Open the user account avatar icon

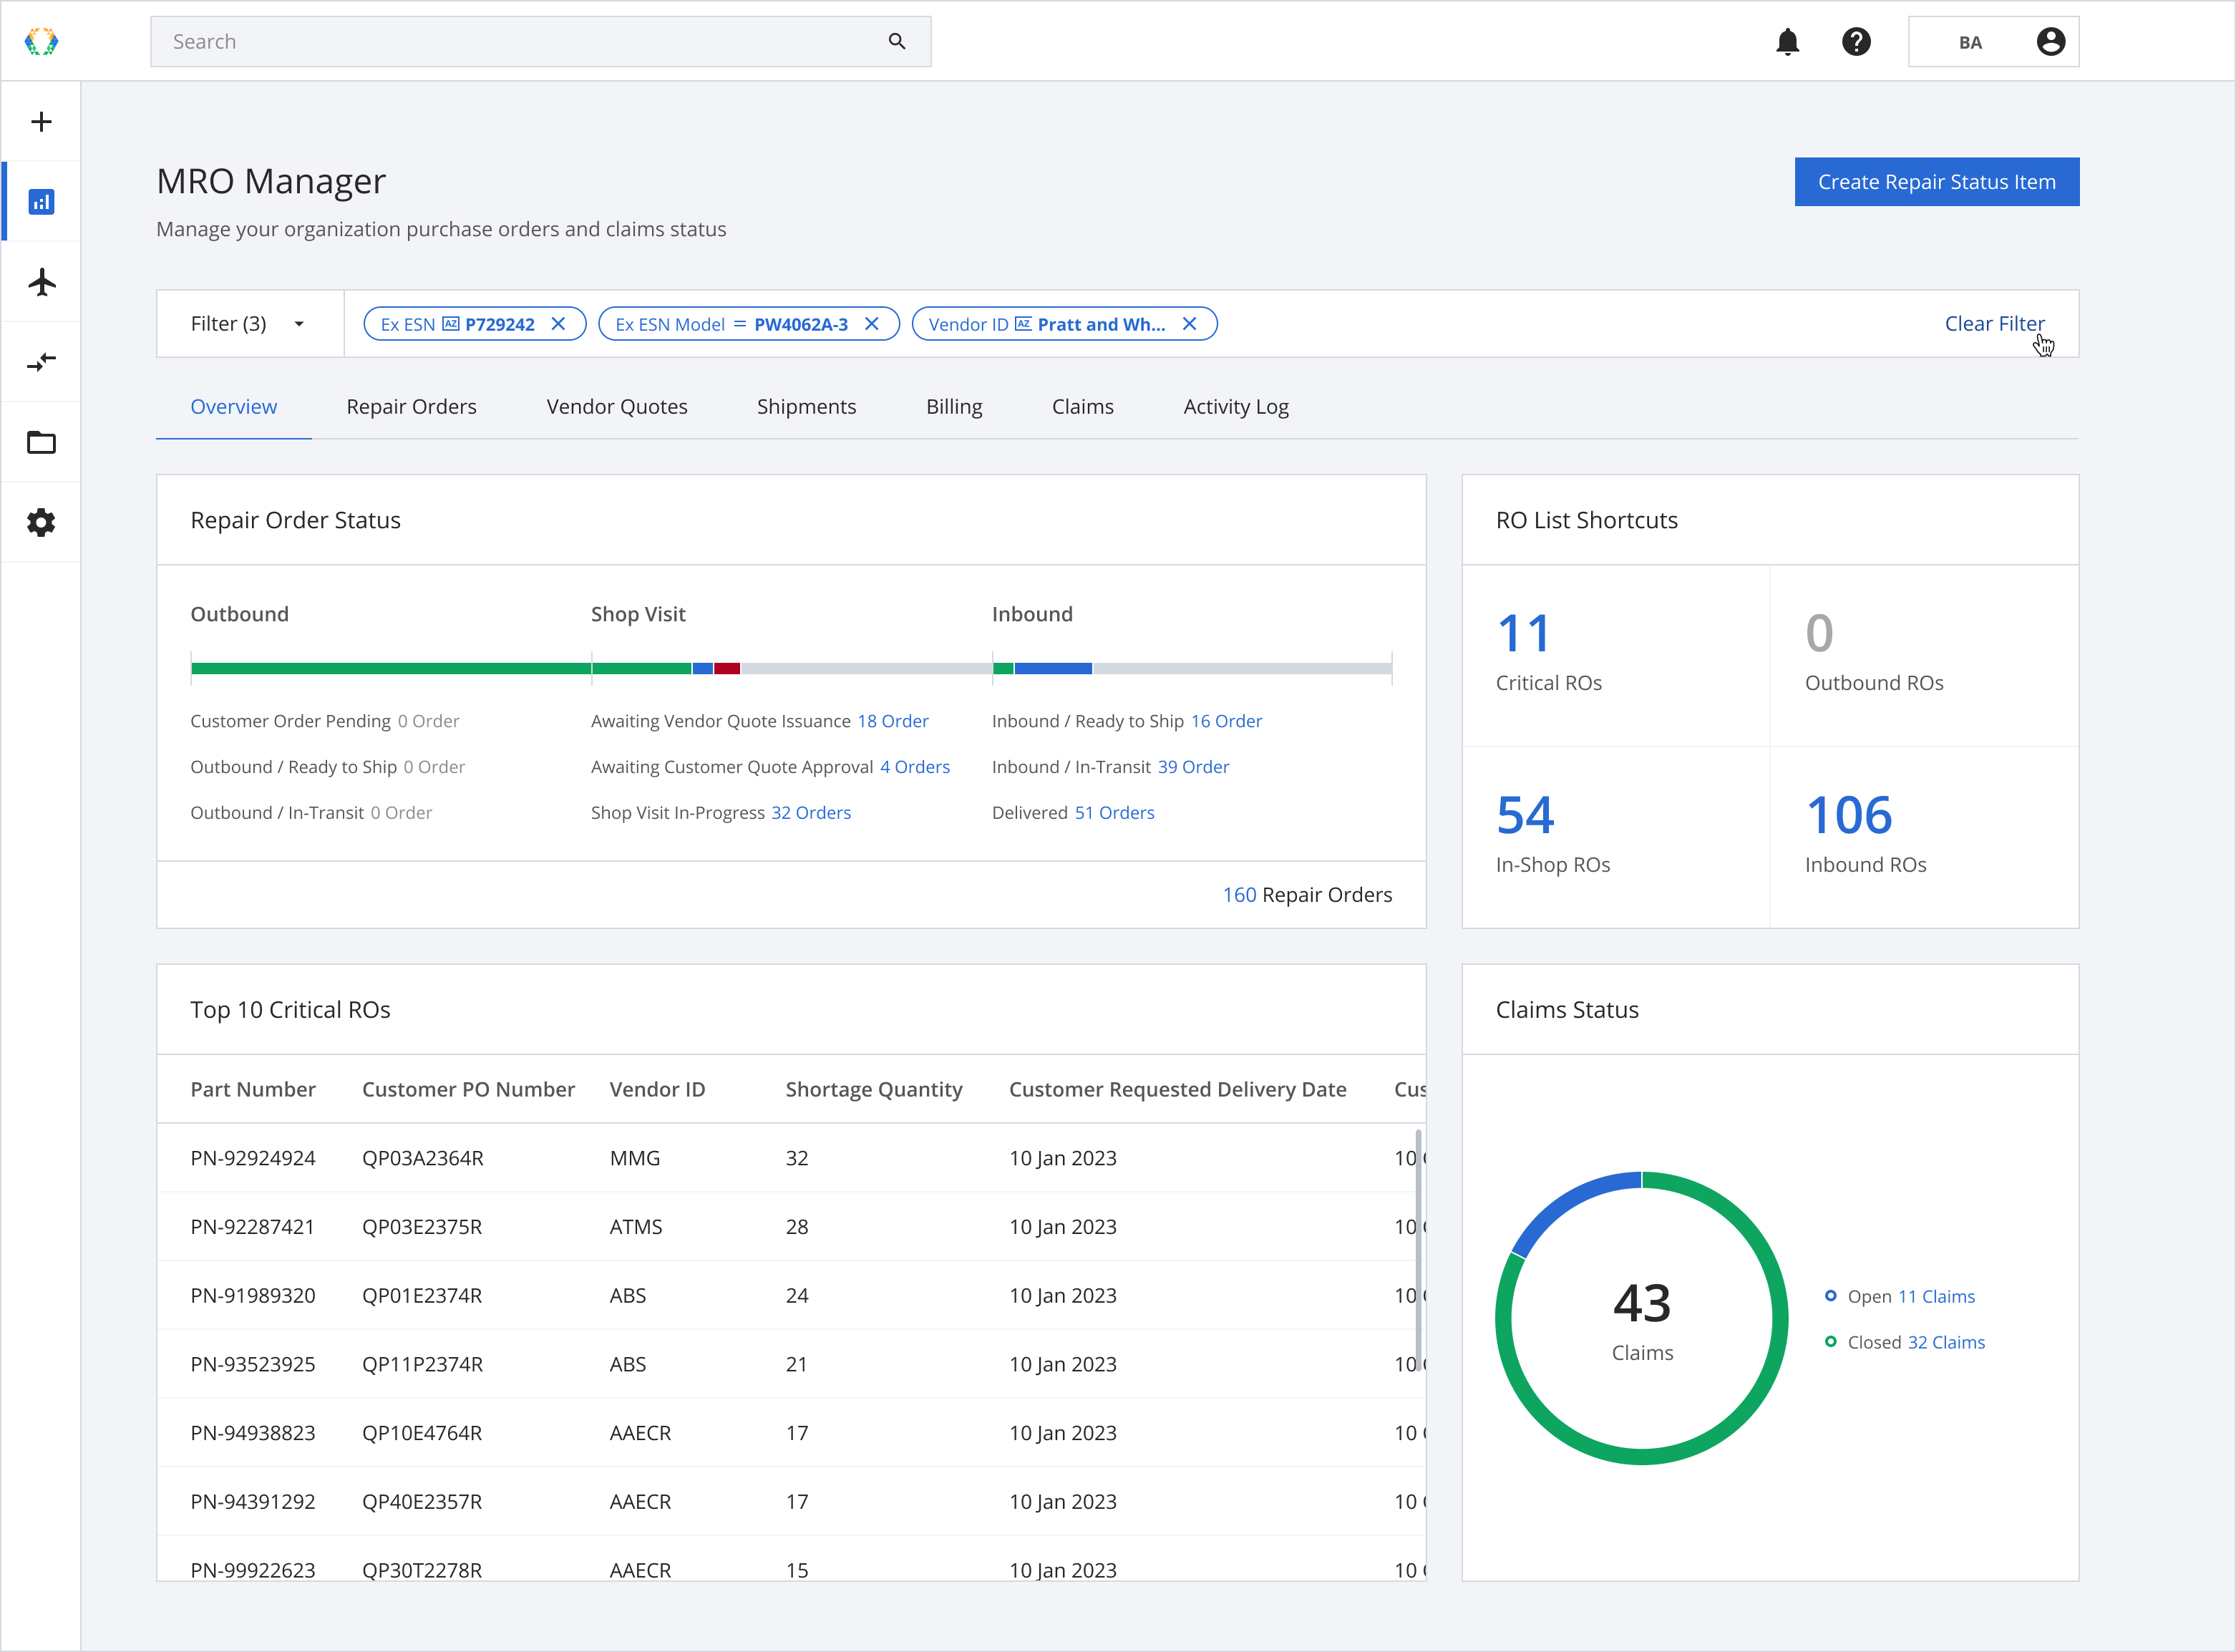click(x=2051, y=42)
